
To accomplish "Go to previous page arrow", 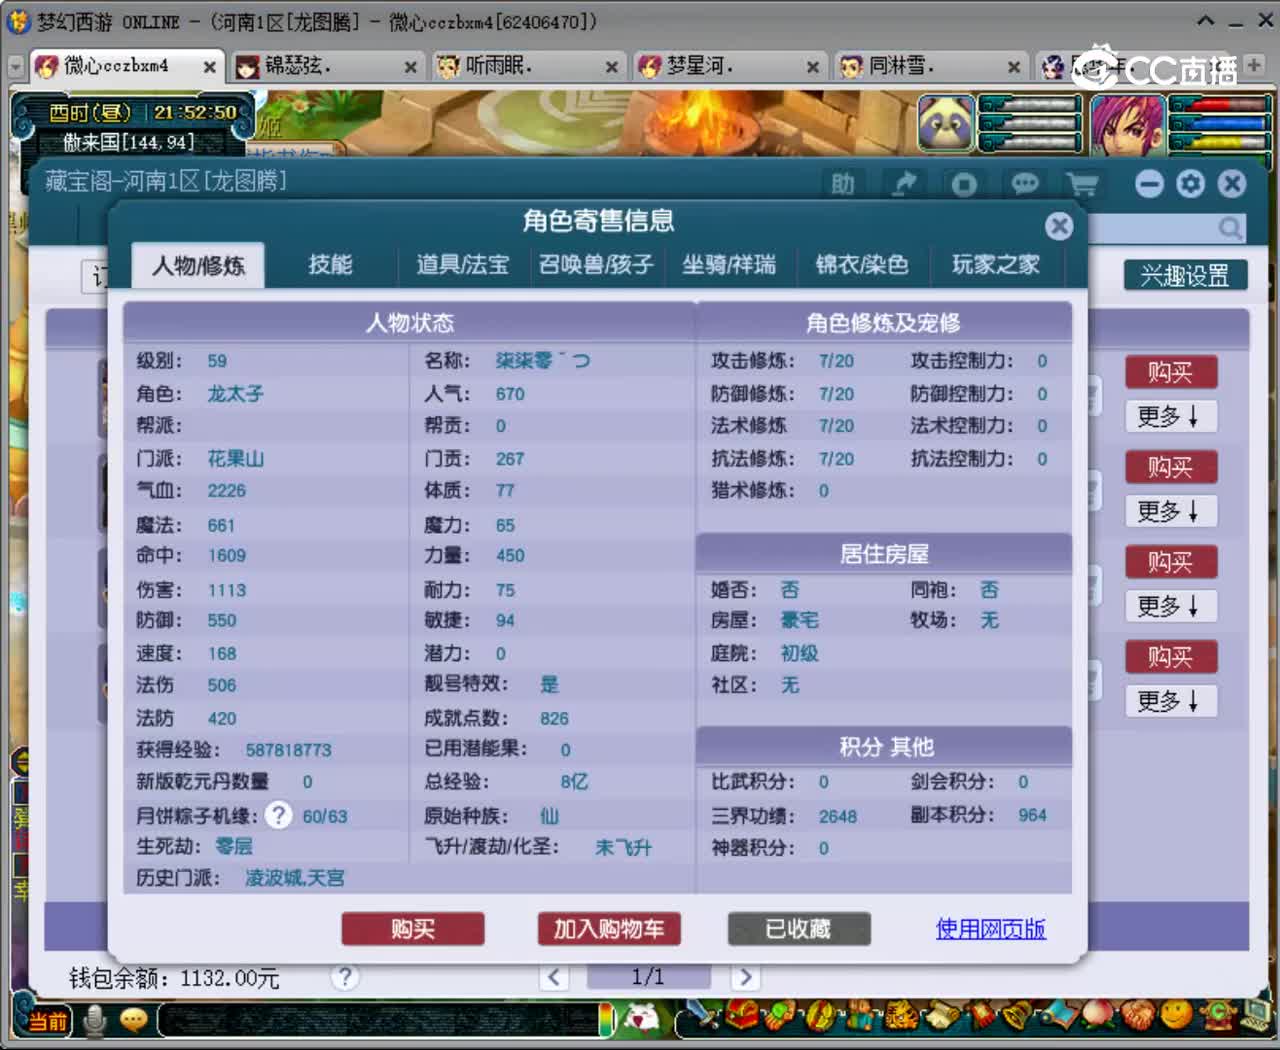I will click(x=555, y=977).
